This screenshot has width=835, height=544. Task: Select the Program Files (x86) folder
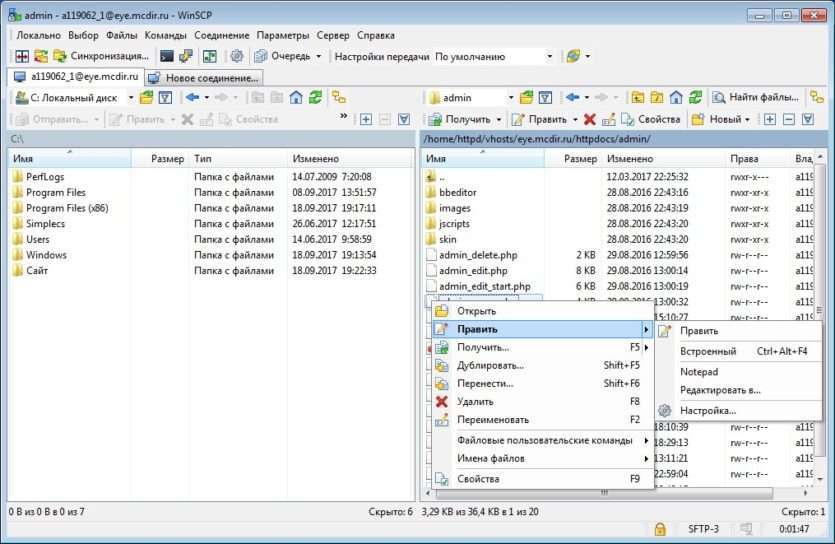tap(67, 208)
